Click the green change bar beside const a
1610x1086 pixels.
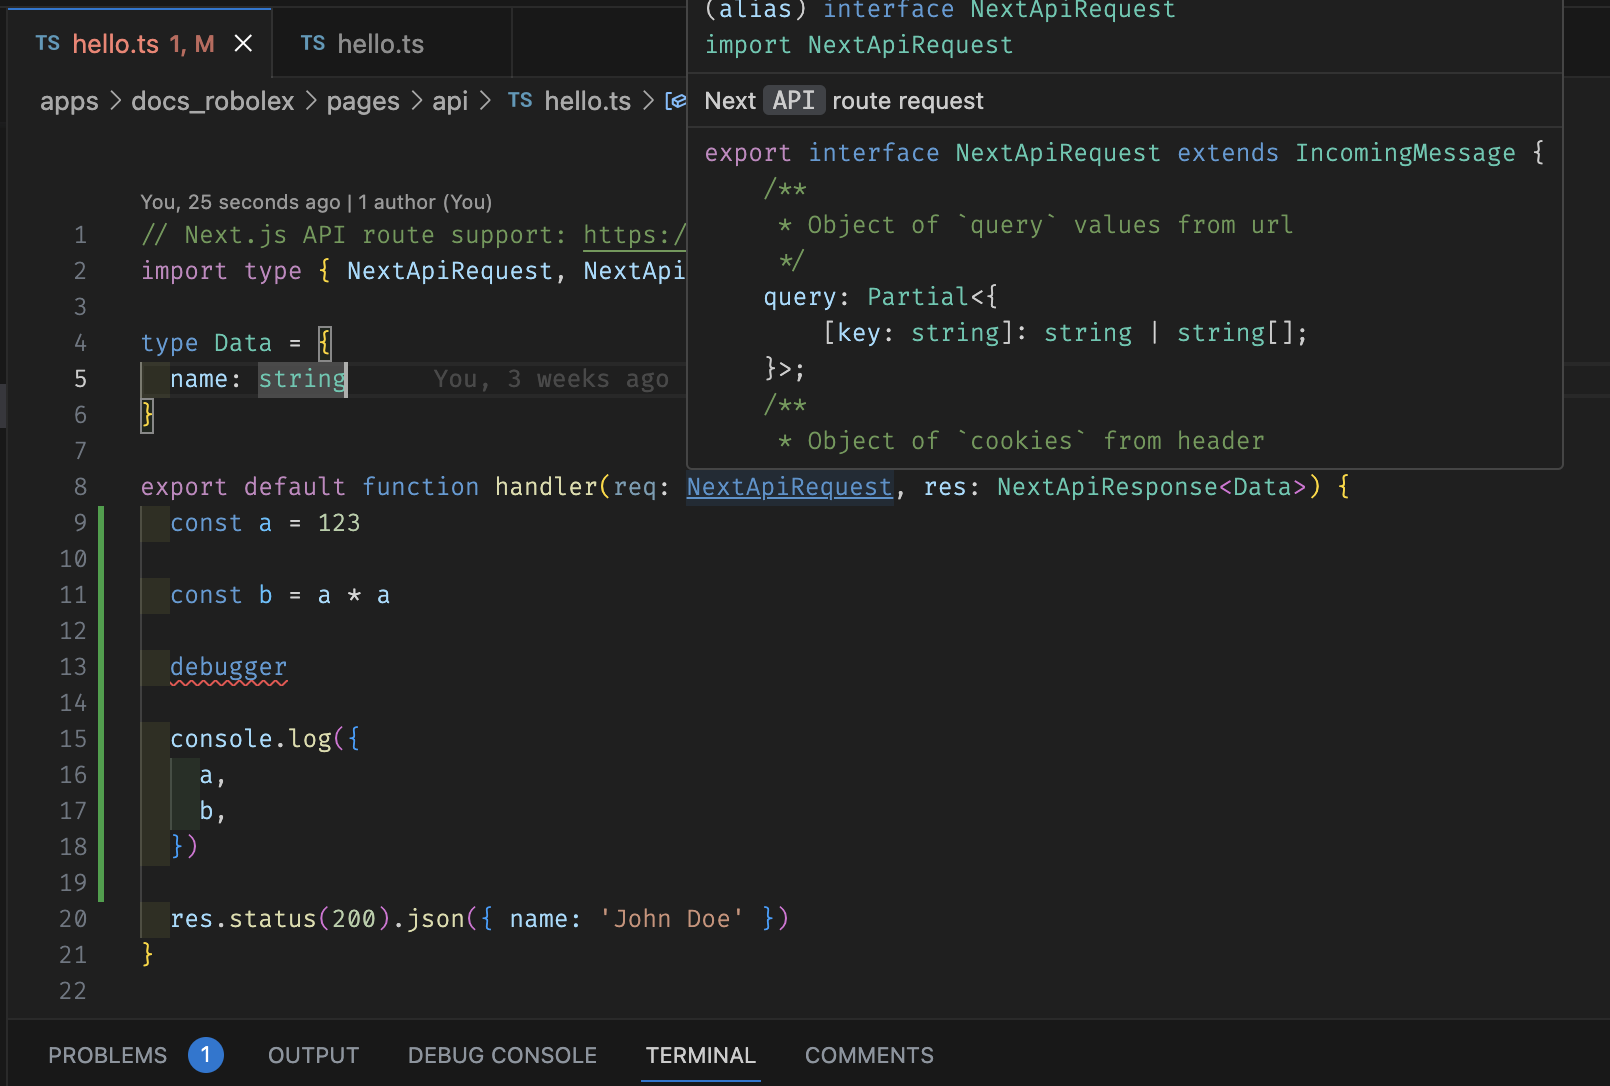(x=102, y=522)
